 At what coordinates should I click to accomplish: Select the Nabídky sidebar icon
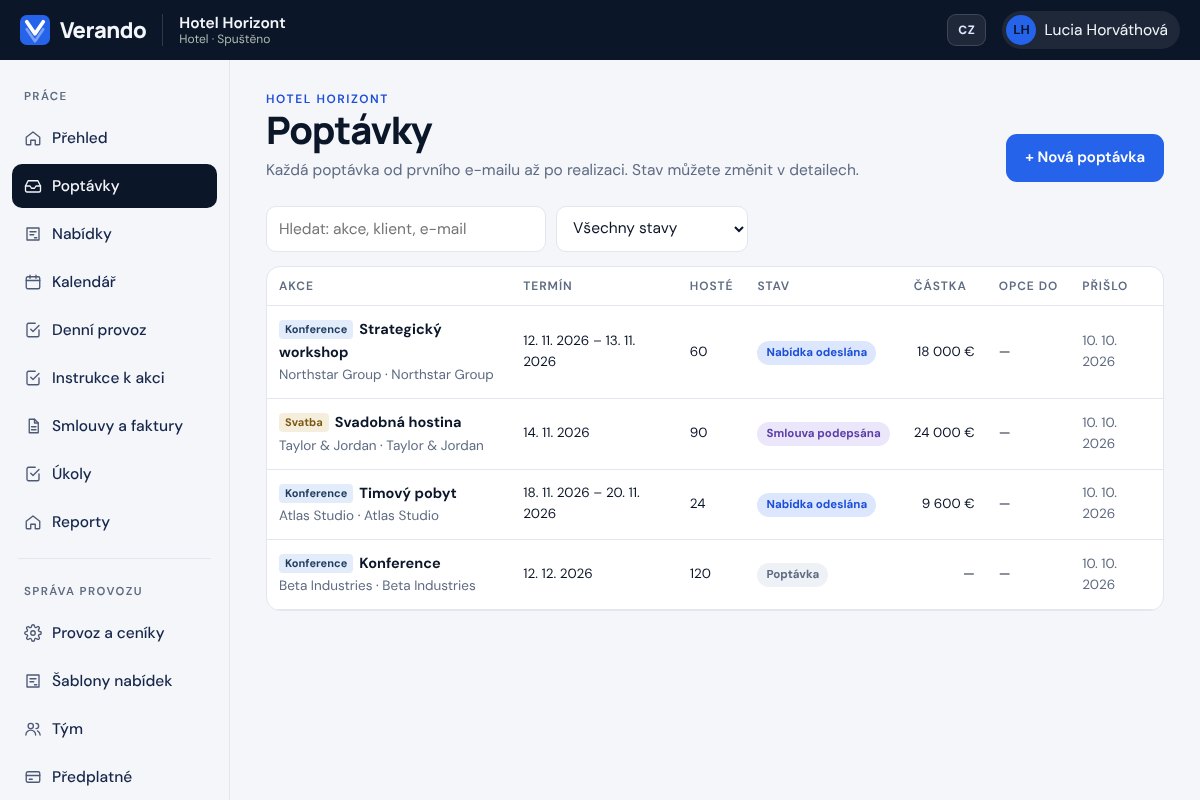pyautogui.click(x=33, y=234)
